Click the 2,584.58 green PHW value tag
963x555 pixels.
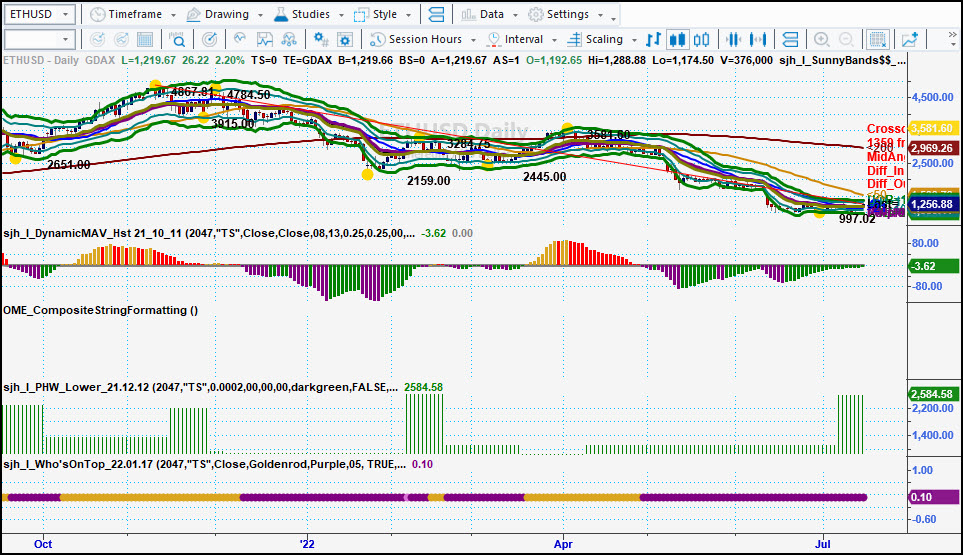tap(933, 394)
